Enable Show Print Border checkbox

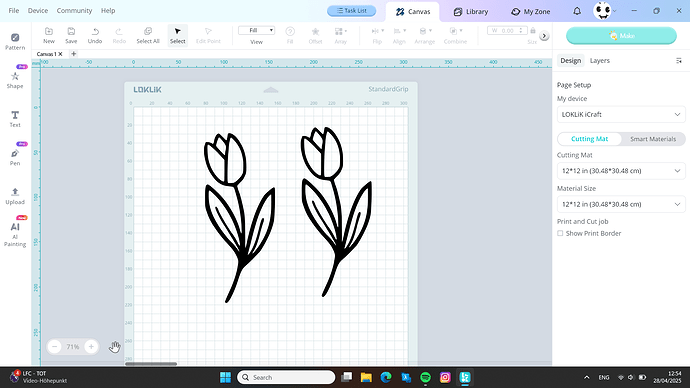click(560, 233)
